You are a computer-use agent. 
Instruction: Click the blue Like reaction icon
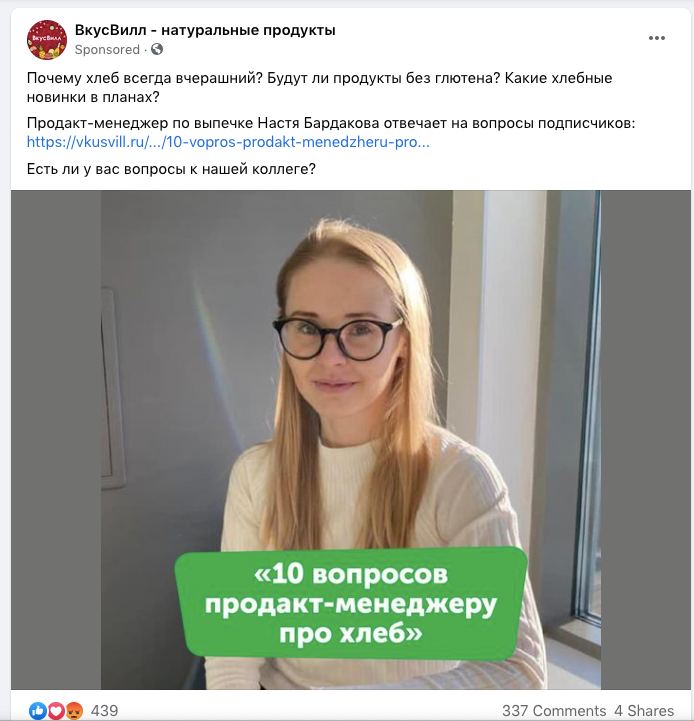[38, 711]
